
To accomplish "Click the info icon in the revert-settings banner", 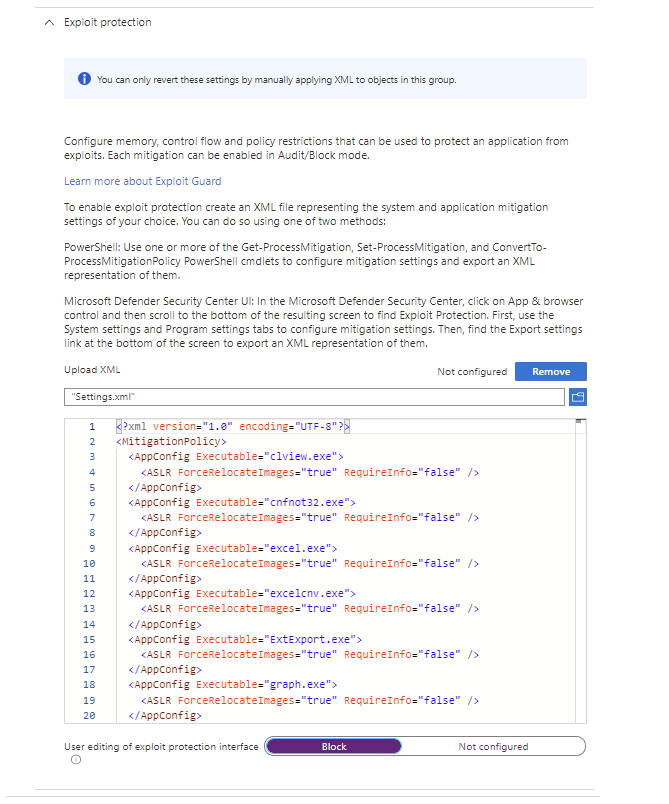I will pyautogui.click(x=84, y=79).
